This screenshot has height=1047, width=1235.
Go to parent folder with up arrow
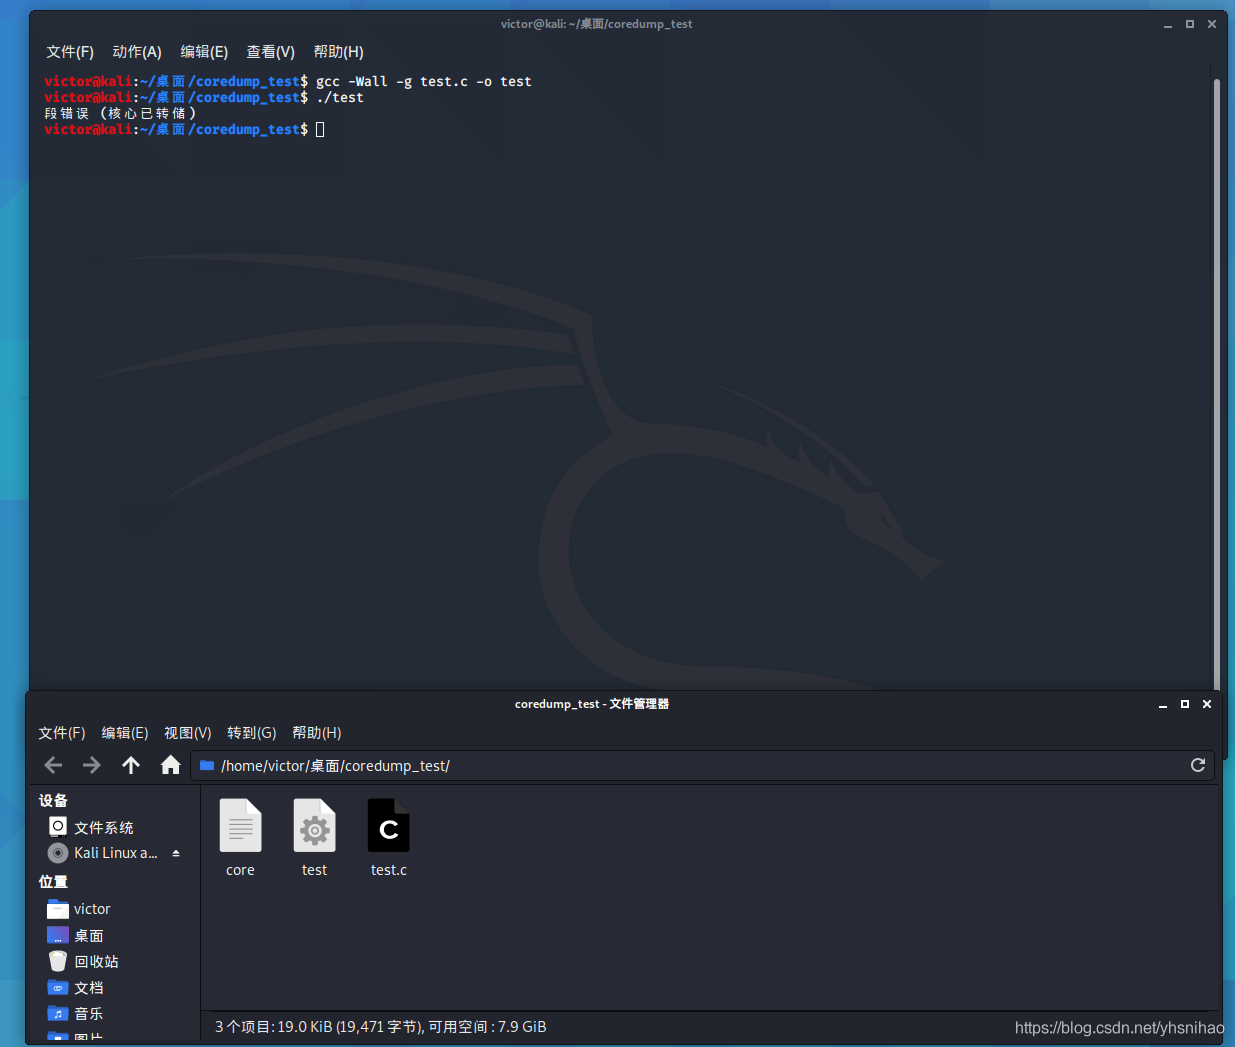(x=131, y=765)
